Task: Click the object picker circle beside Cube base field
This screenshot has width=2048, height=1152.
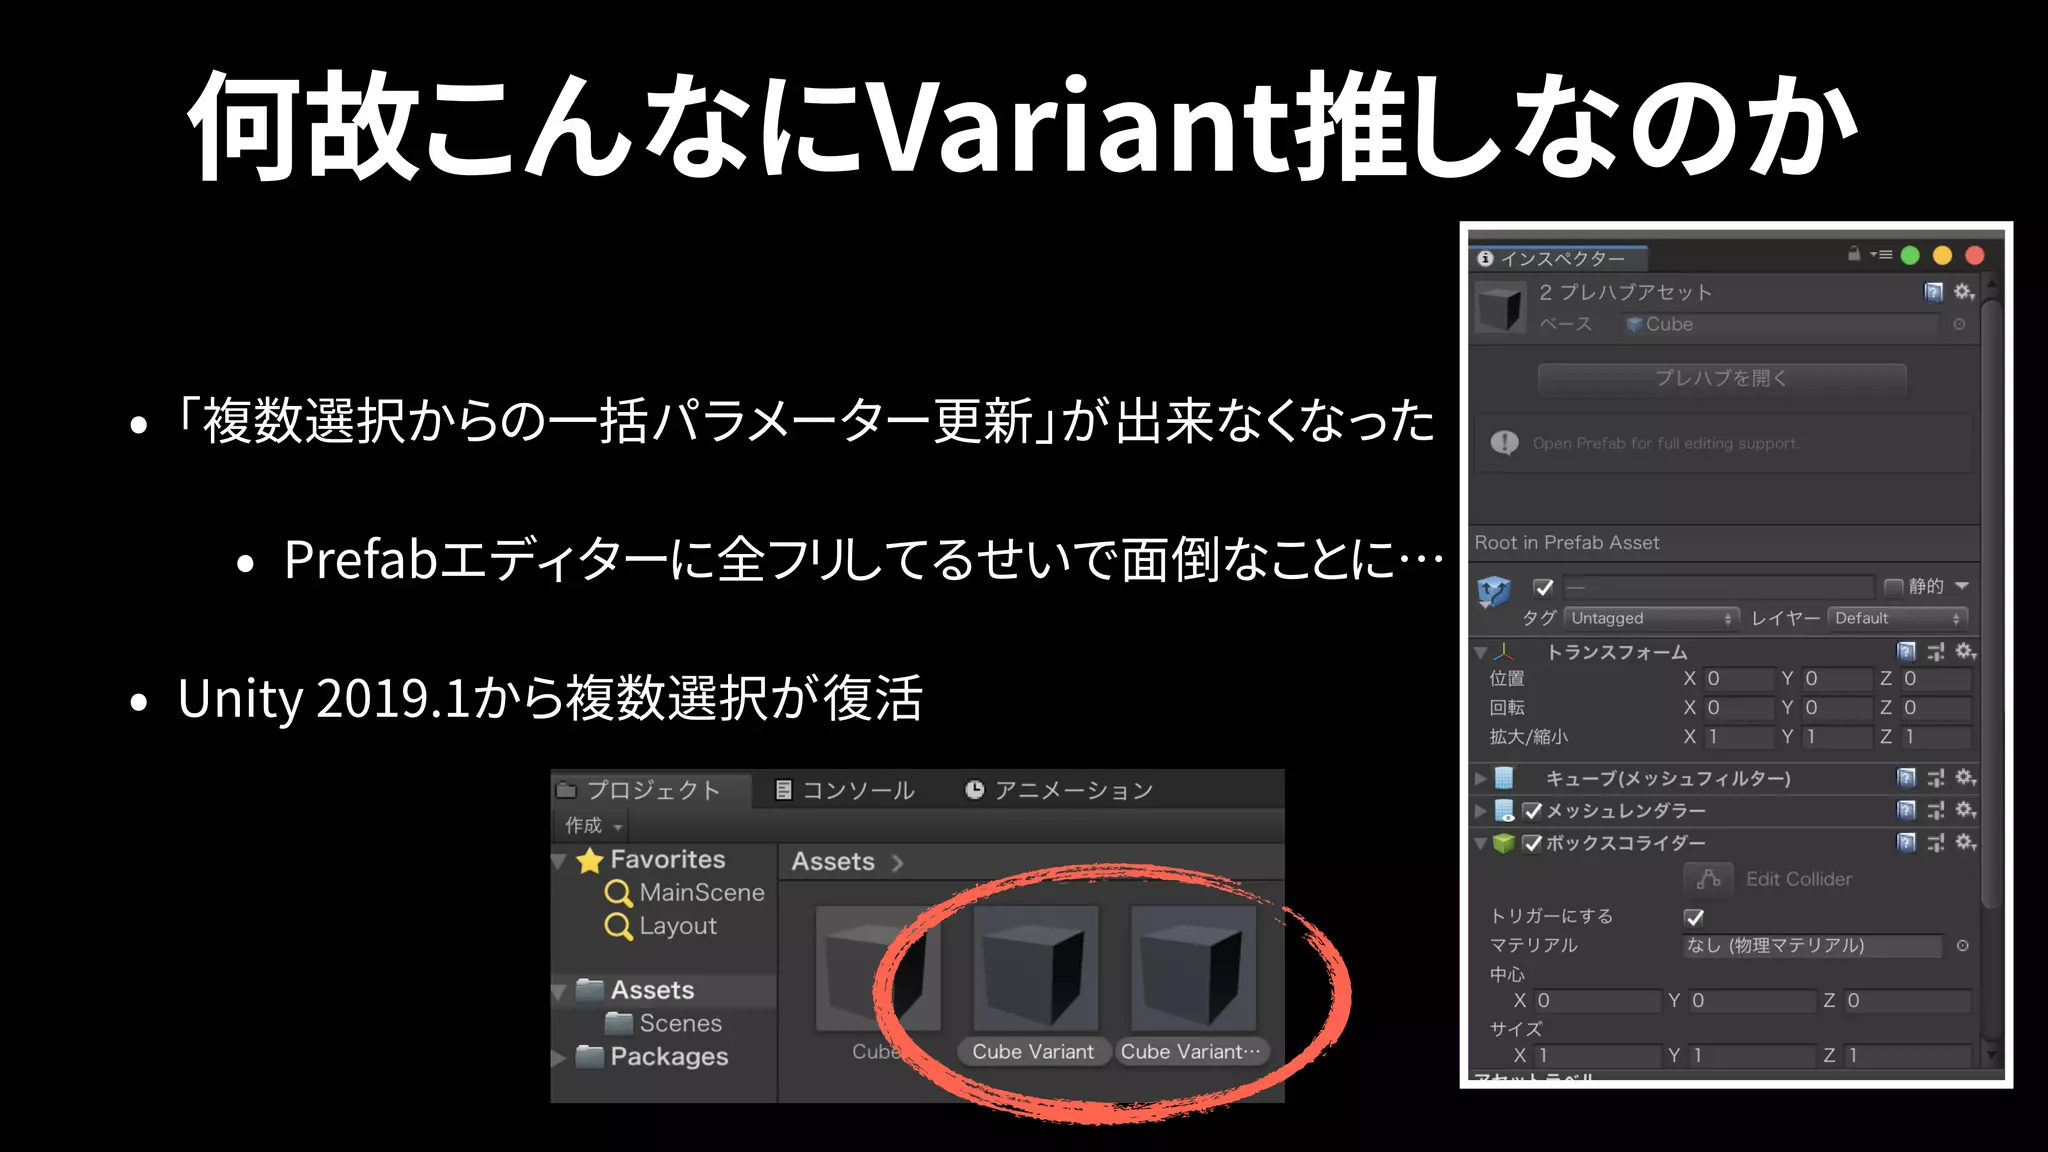Action: 1960,324
